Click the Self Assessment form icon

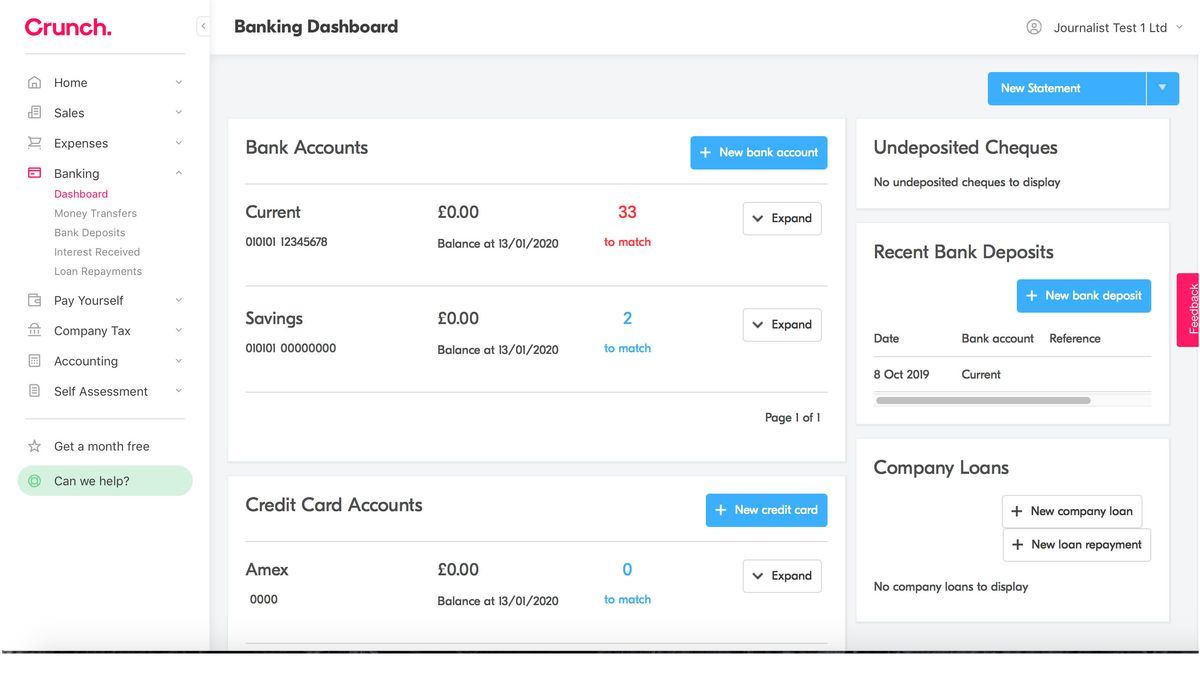[35, 391]
